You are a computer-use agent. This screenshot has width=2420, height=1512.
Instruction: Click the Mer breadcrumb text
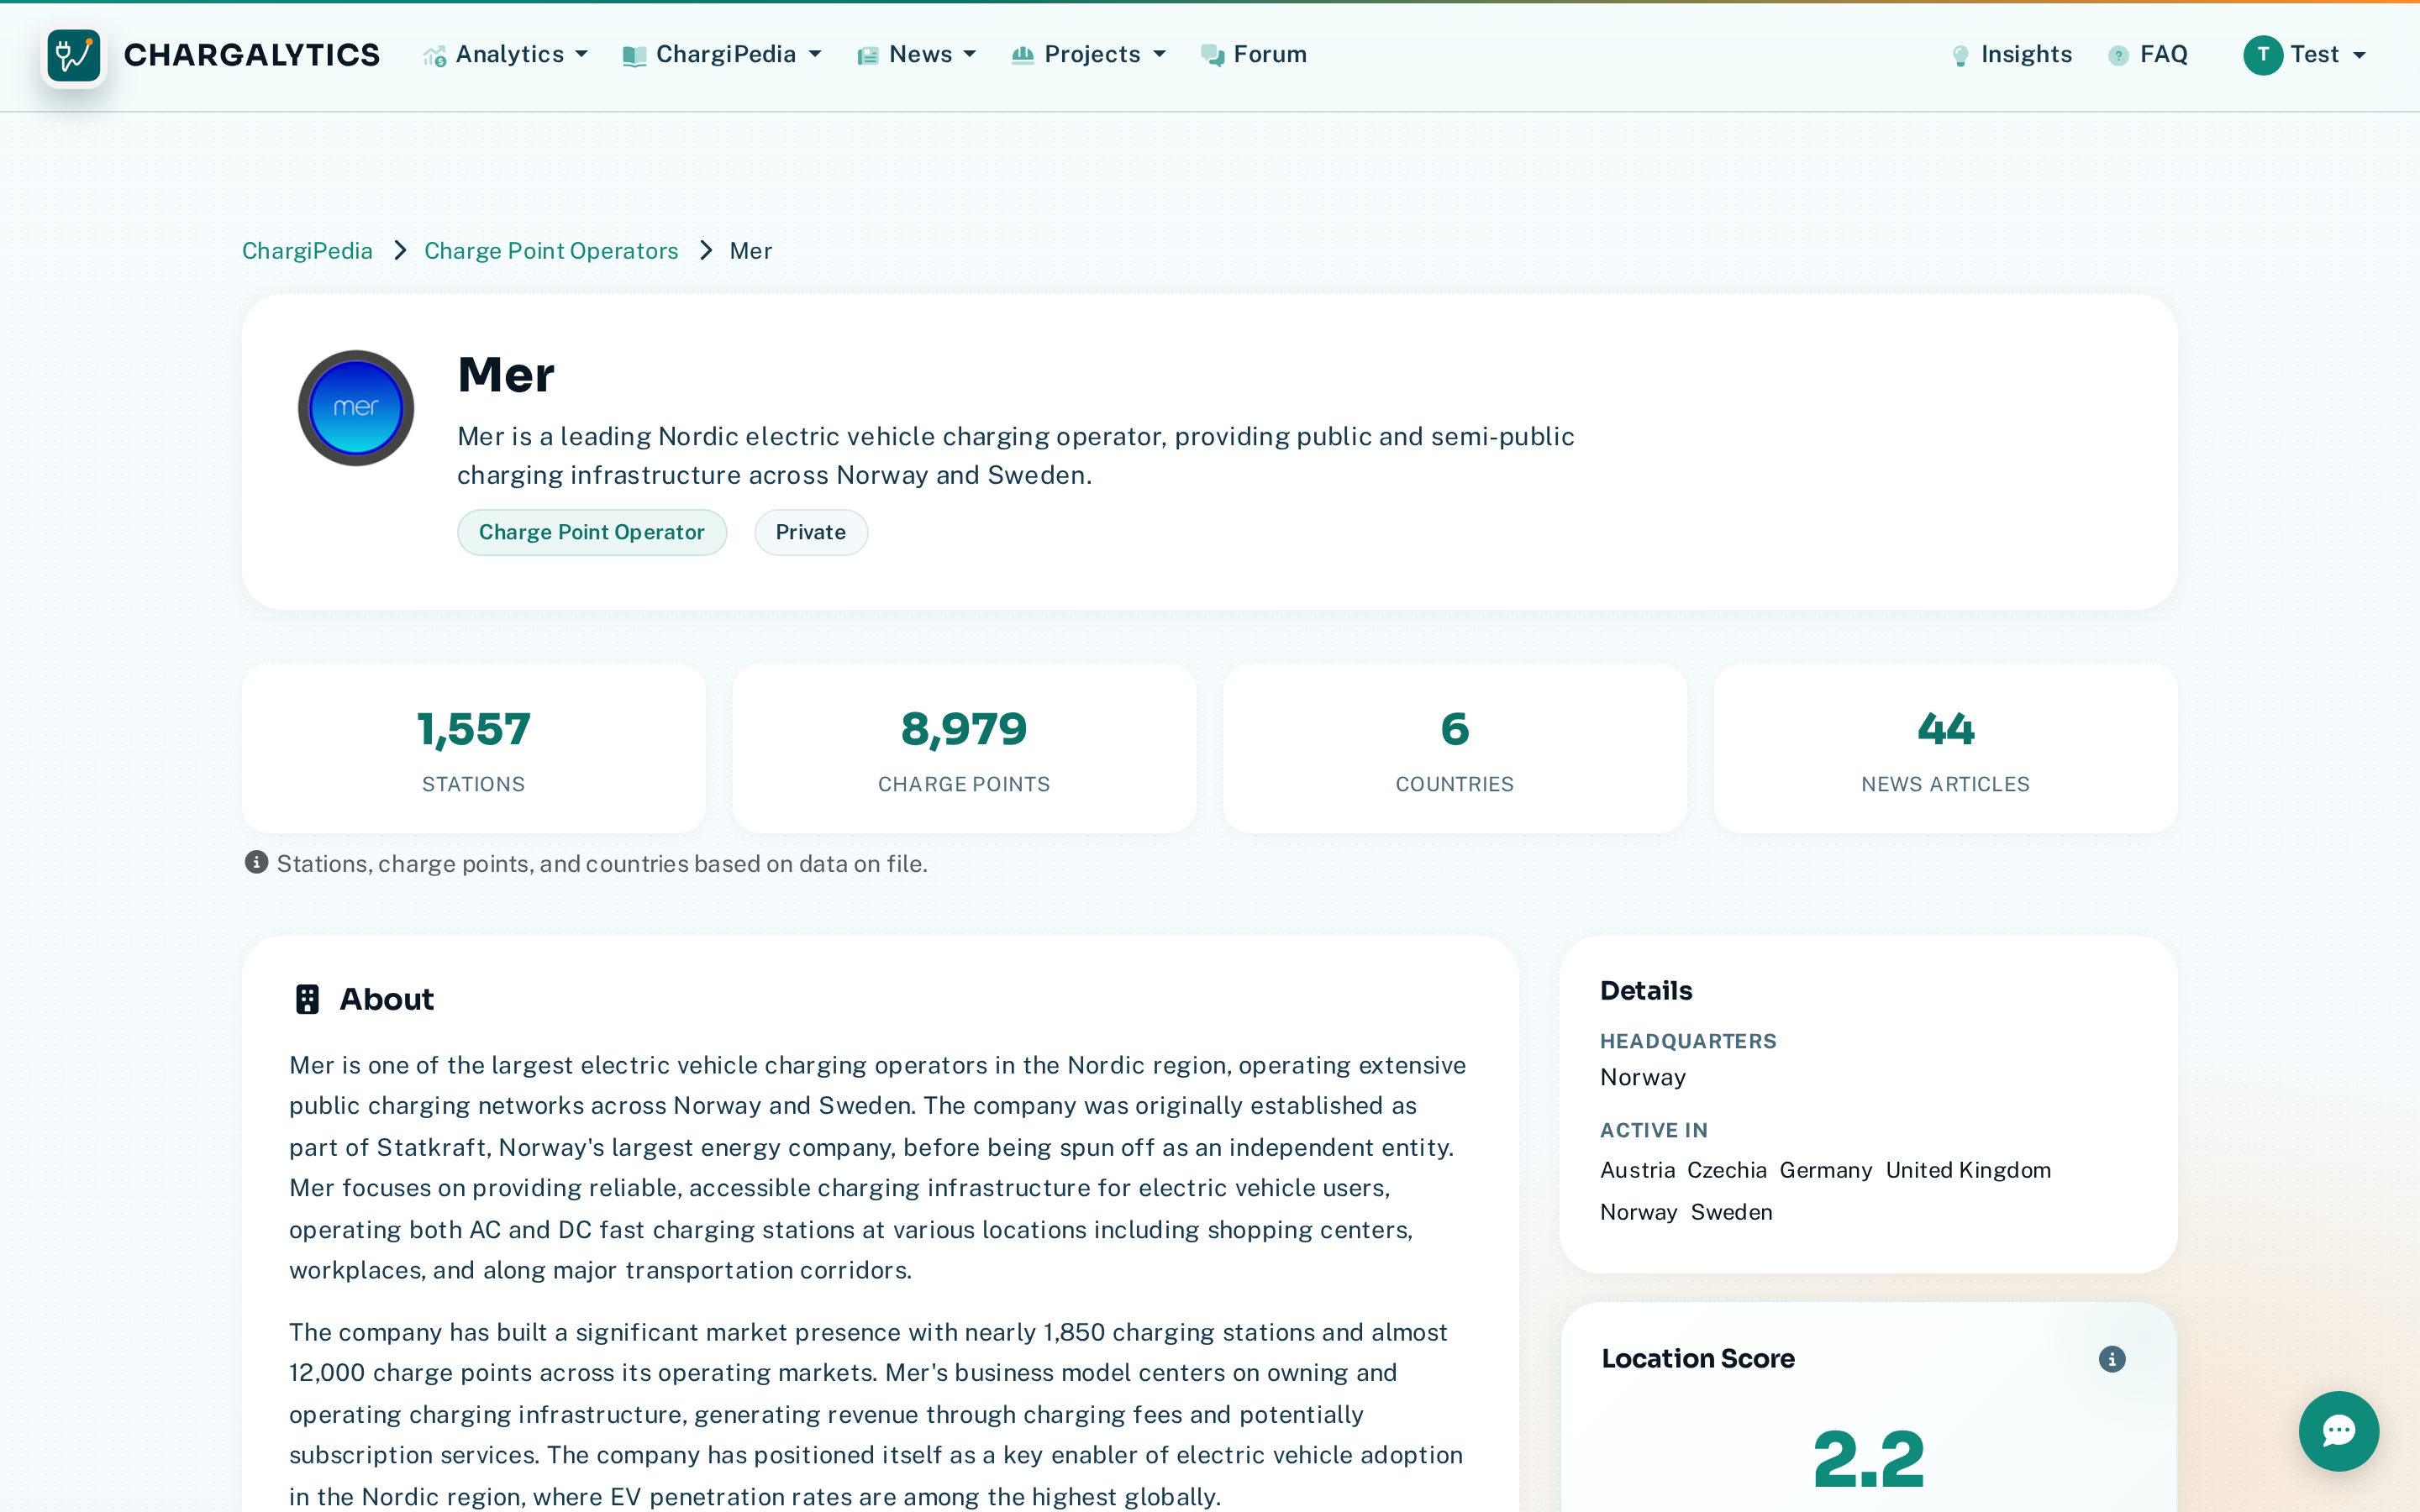click(751, 251)
